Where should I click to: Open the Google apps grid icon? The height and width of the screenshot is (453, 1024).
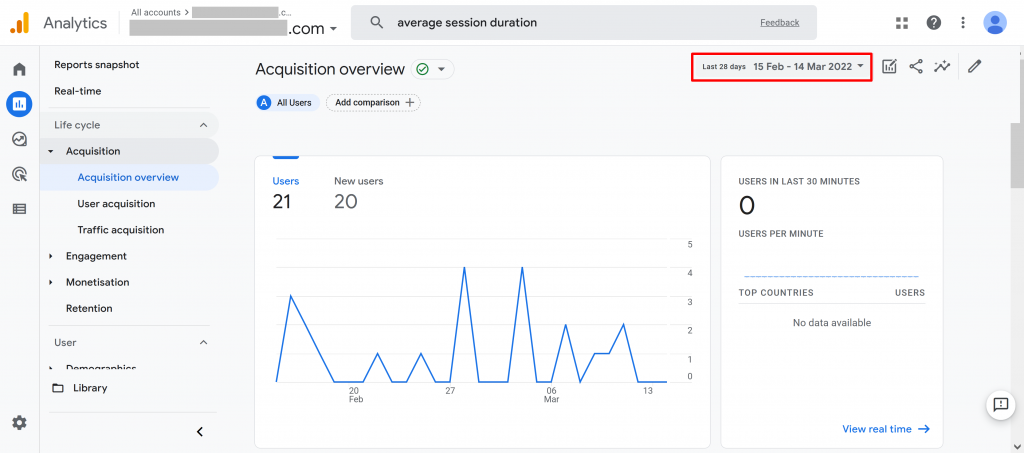coord(902,23)
